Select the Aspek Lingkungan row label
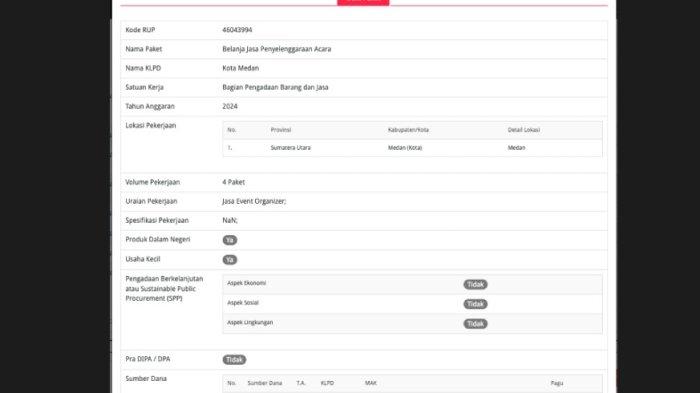 pyautogui.click(x=250, y=322)
